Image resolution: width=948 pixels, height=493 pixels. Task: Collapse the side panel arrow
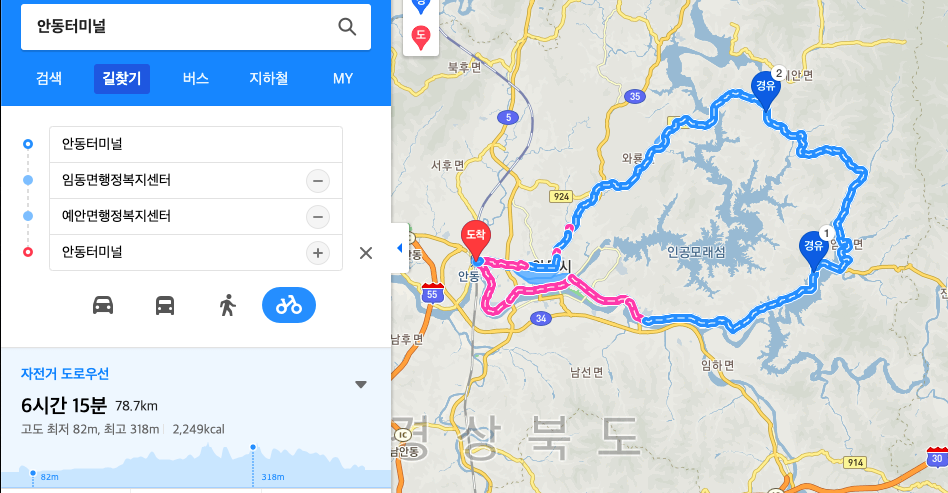click(x=398, y=248)
